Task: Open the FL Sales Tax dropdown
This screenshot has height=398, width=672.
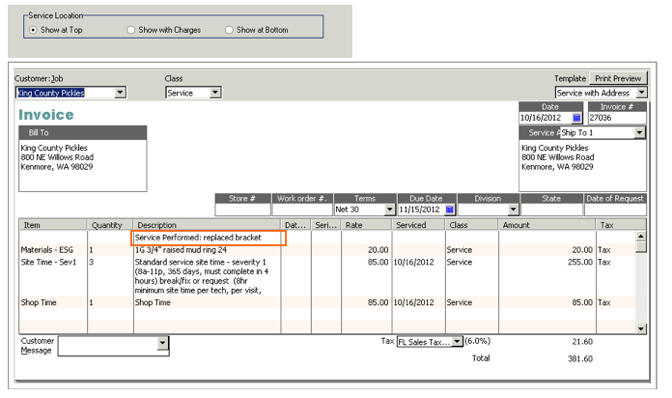Action: click(457, 341)
